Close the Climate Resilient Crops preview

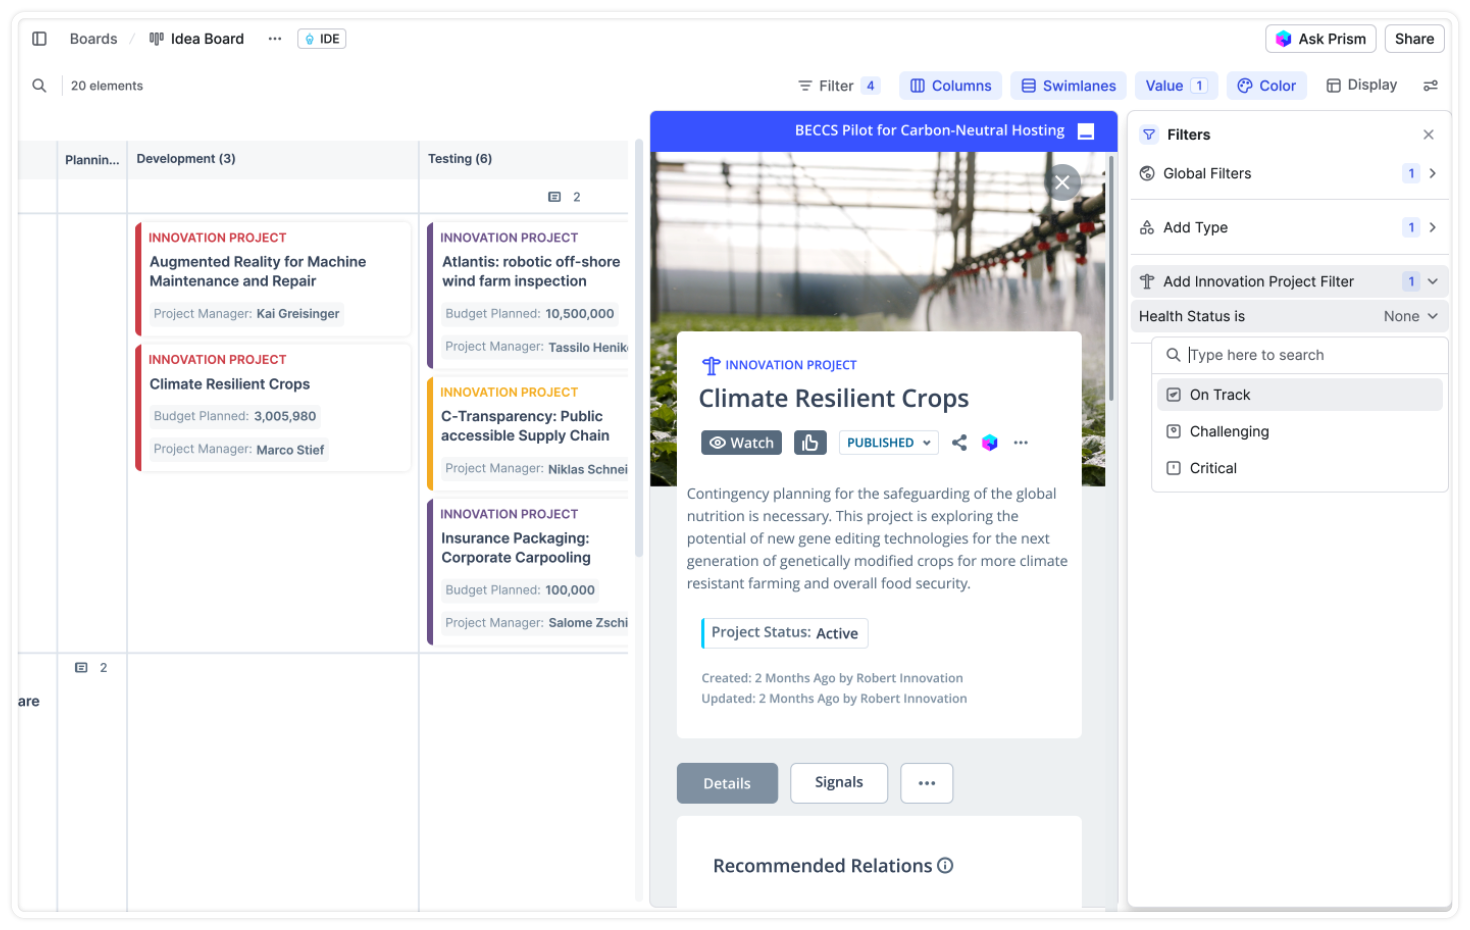tap(1062, 182)
